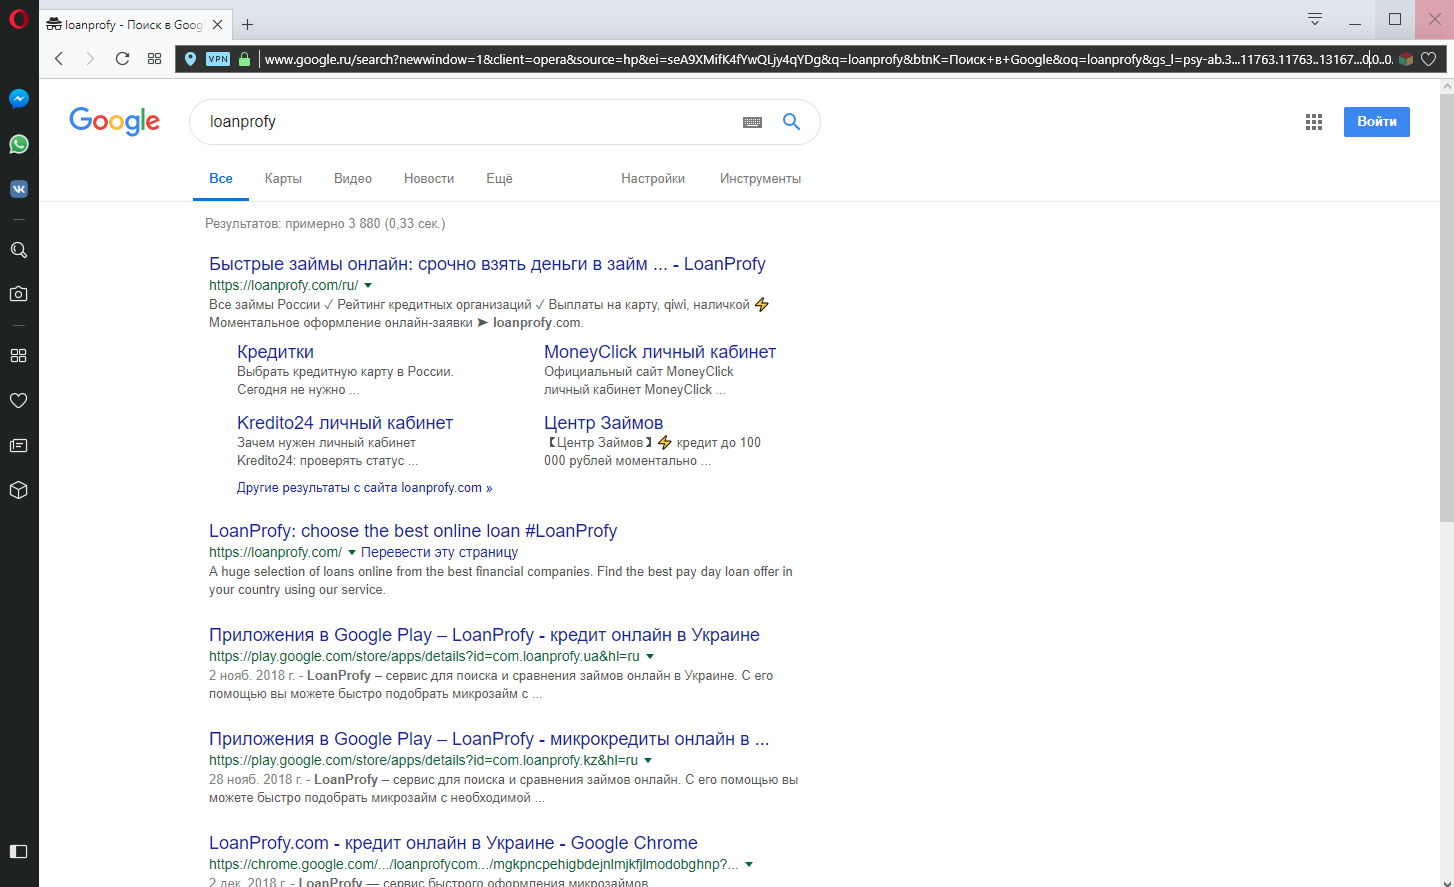Screen dimensions: 1454x887
Task: Open Центр Займов sitelink
Action: [603, 423]
